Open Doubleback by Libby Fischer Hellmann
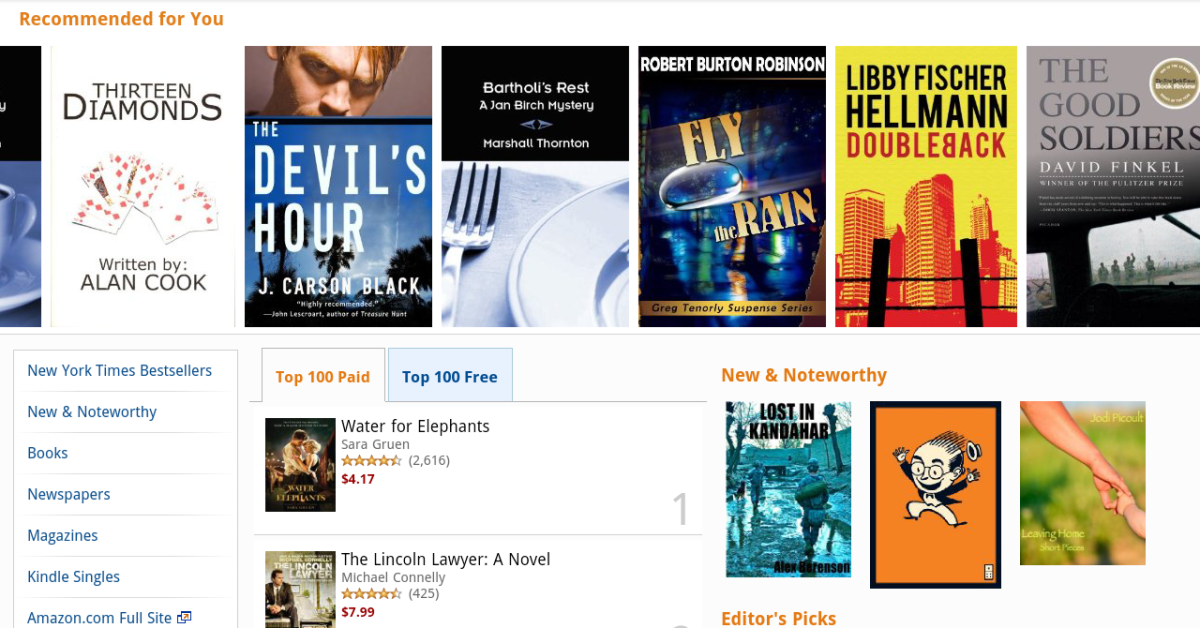Image resolution: width=1200 pixels, height=628 pixels. pos(926,187)
